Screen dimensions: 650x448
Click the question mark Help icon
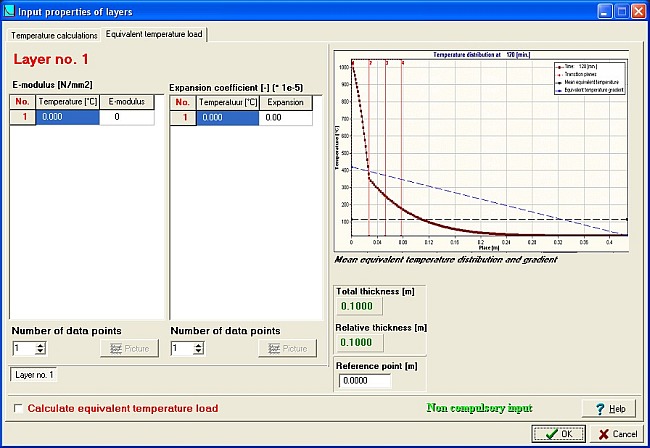pyautogui.click(x=600, y=409)
